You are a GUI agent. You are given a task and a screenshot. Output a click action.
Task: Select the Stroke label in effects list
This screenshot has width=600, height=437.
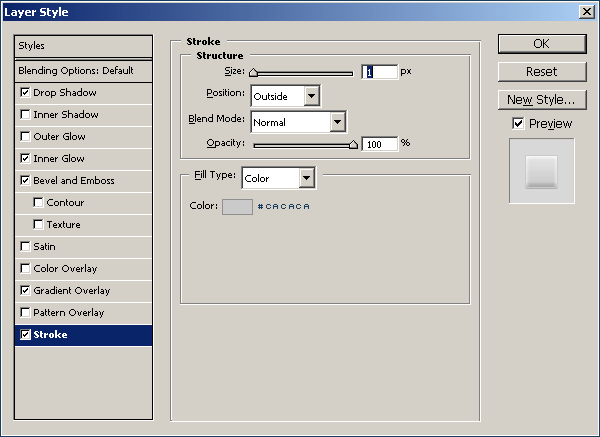coord(50,334)
